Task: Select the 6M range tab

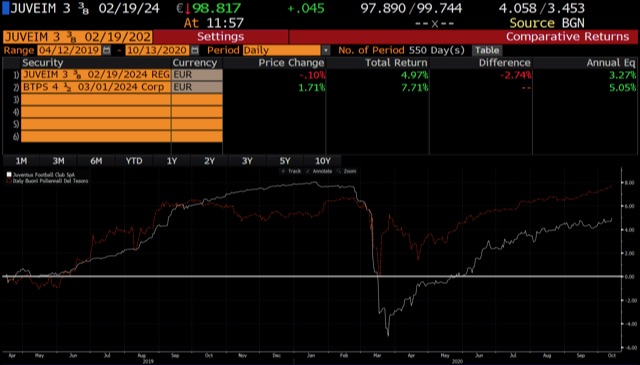Action: [96, 161]
